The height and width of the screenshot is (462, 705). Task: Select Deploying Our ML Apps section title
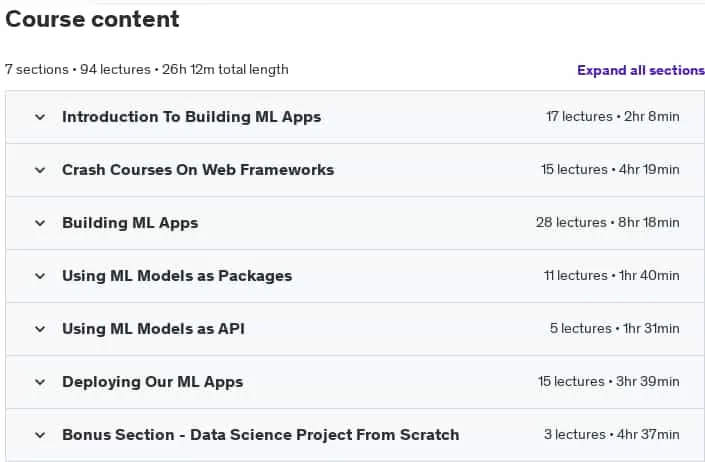[x=152, y=382]
